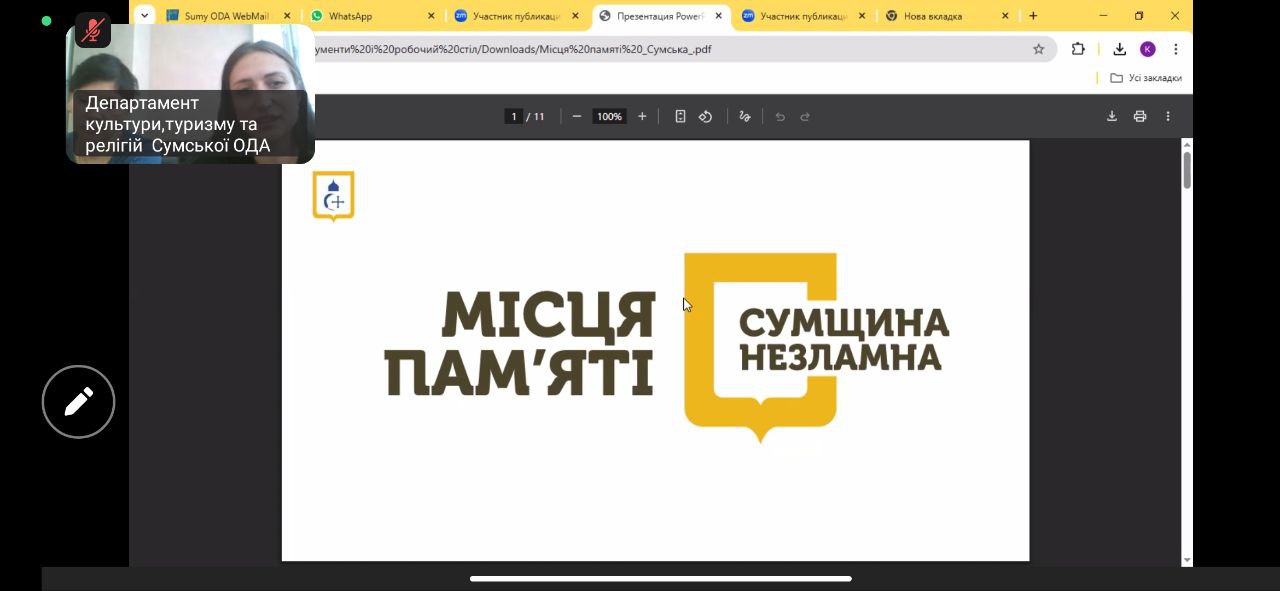The width and height of the screenshot is (1280, 591).
Task: Redo the PDF annotation
Action: click(x=805, y=116)
